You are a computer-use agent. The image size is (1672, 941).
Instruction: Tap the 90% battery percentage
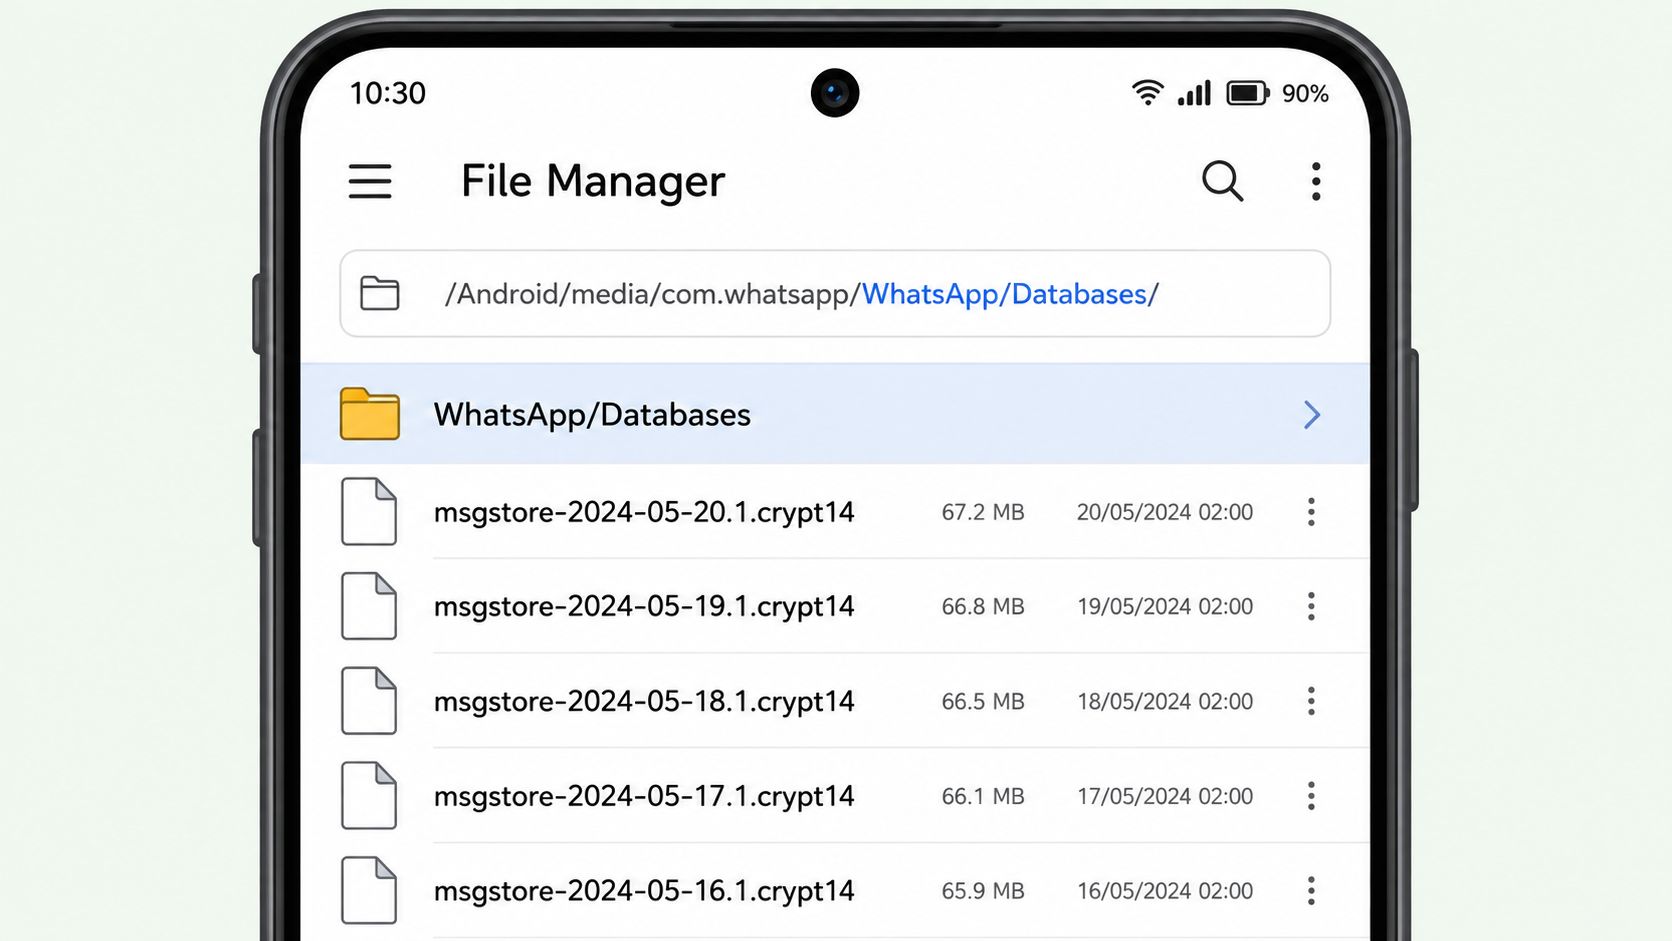coord(1305,93)
